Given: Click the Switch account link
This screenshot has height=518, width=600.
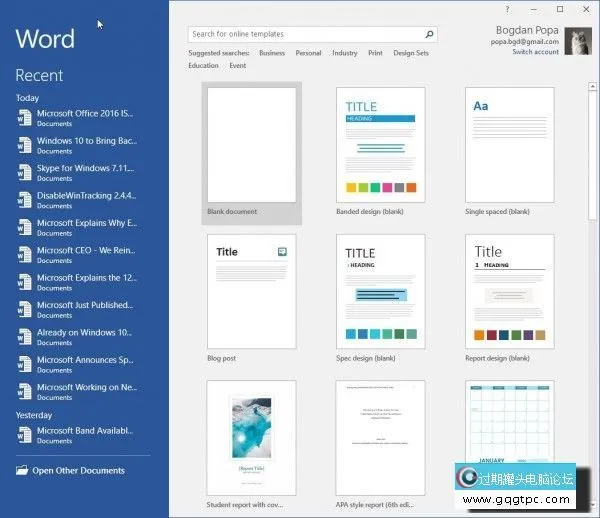Looking at the screenshot, I should (x=535, y=52).
